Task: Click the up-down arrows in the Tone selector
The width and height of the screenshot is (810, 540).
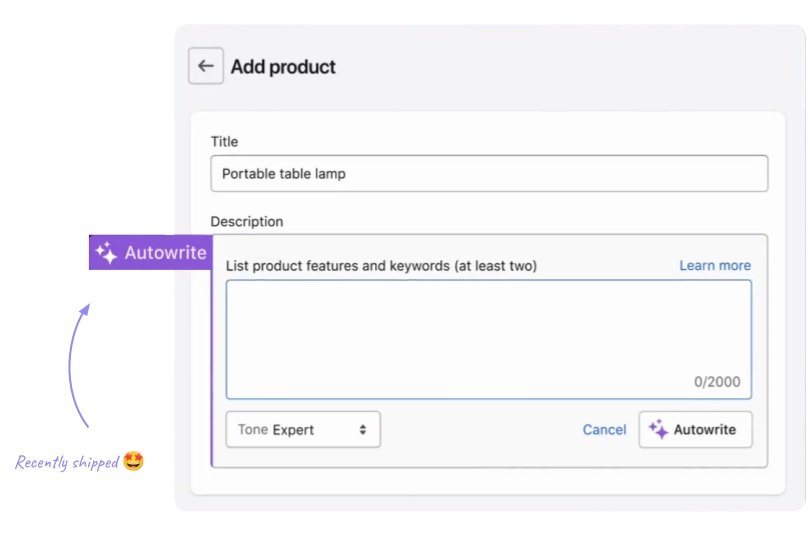Action: pos(362,430)
